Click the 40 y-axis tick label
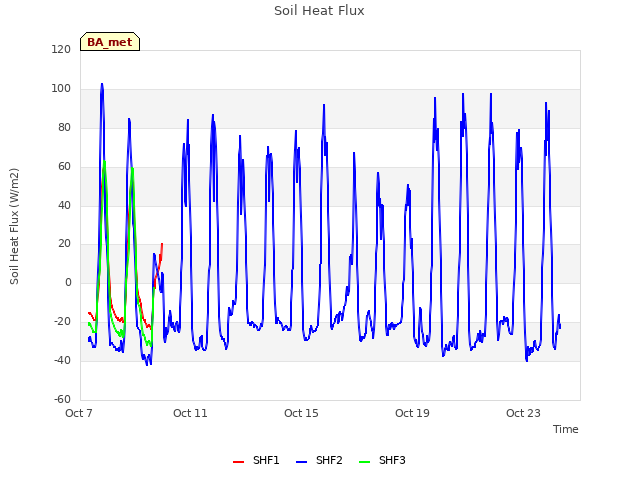 [x=64, y=205]
